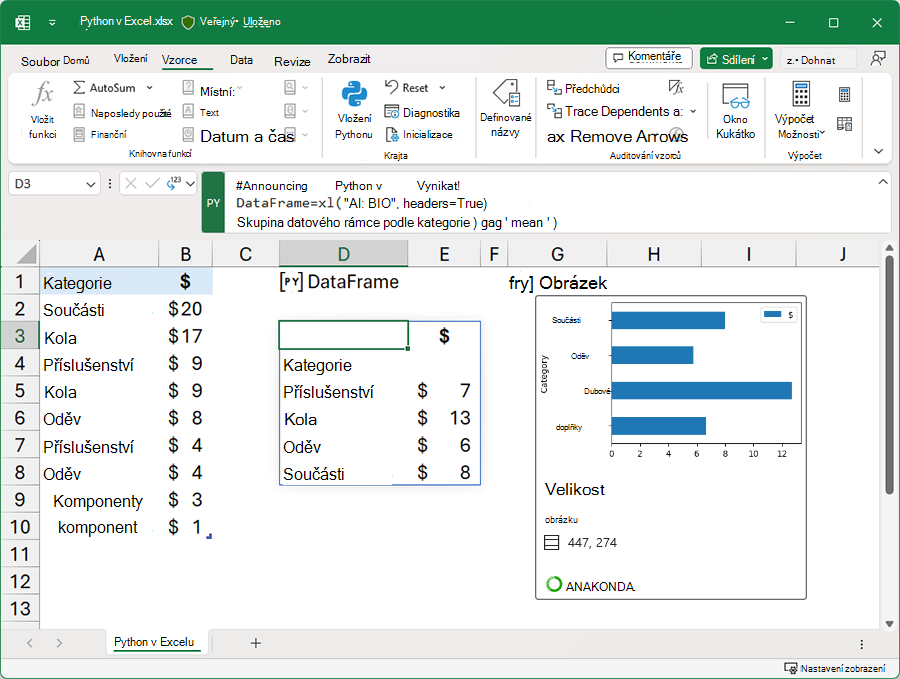Click Trace Dependents
900x679 pixels.
pos(614,111)
